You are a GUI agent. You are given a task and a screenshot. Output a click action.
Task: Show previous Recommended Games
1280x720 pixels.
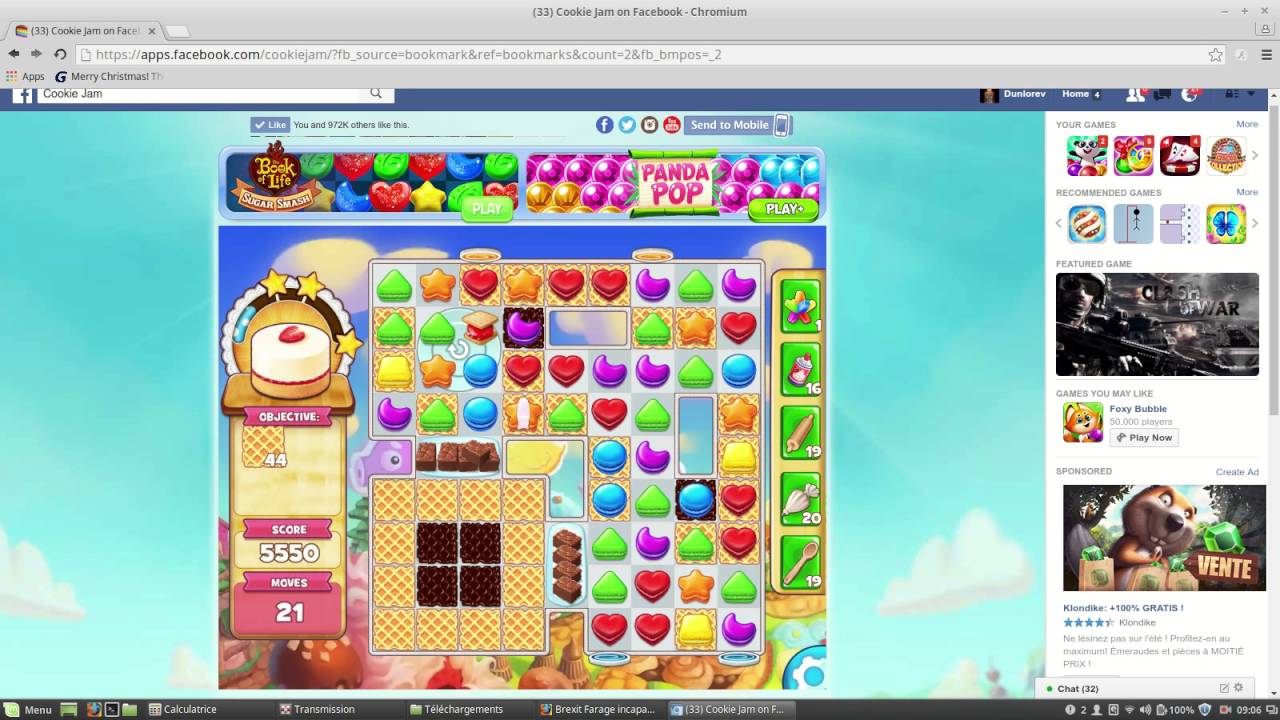1059,224
